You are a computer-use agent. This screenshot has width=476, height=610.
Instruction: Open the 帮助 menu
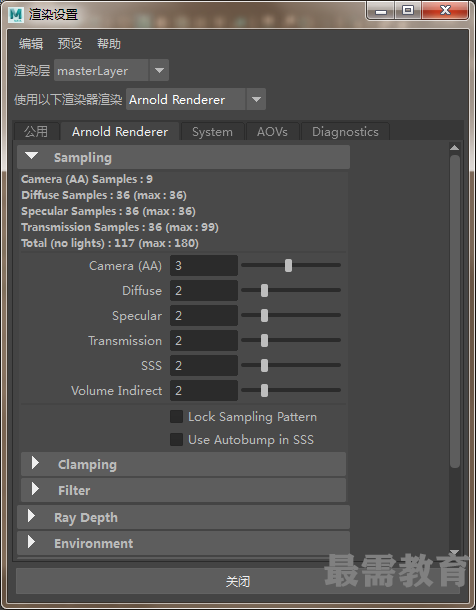[x=109, y=44]
